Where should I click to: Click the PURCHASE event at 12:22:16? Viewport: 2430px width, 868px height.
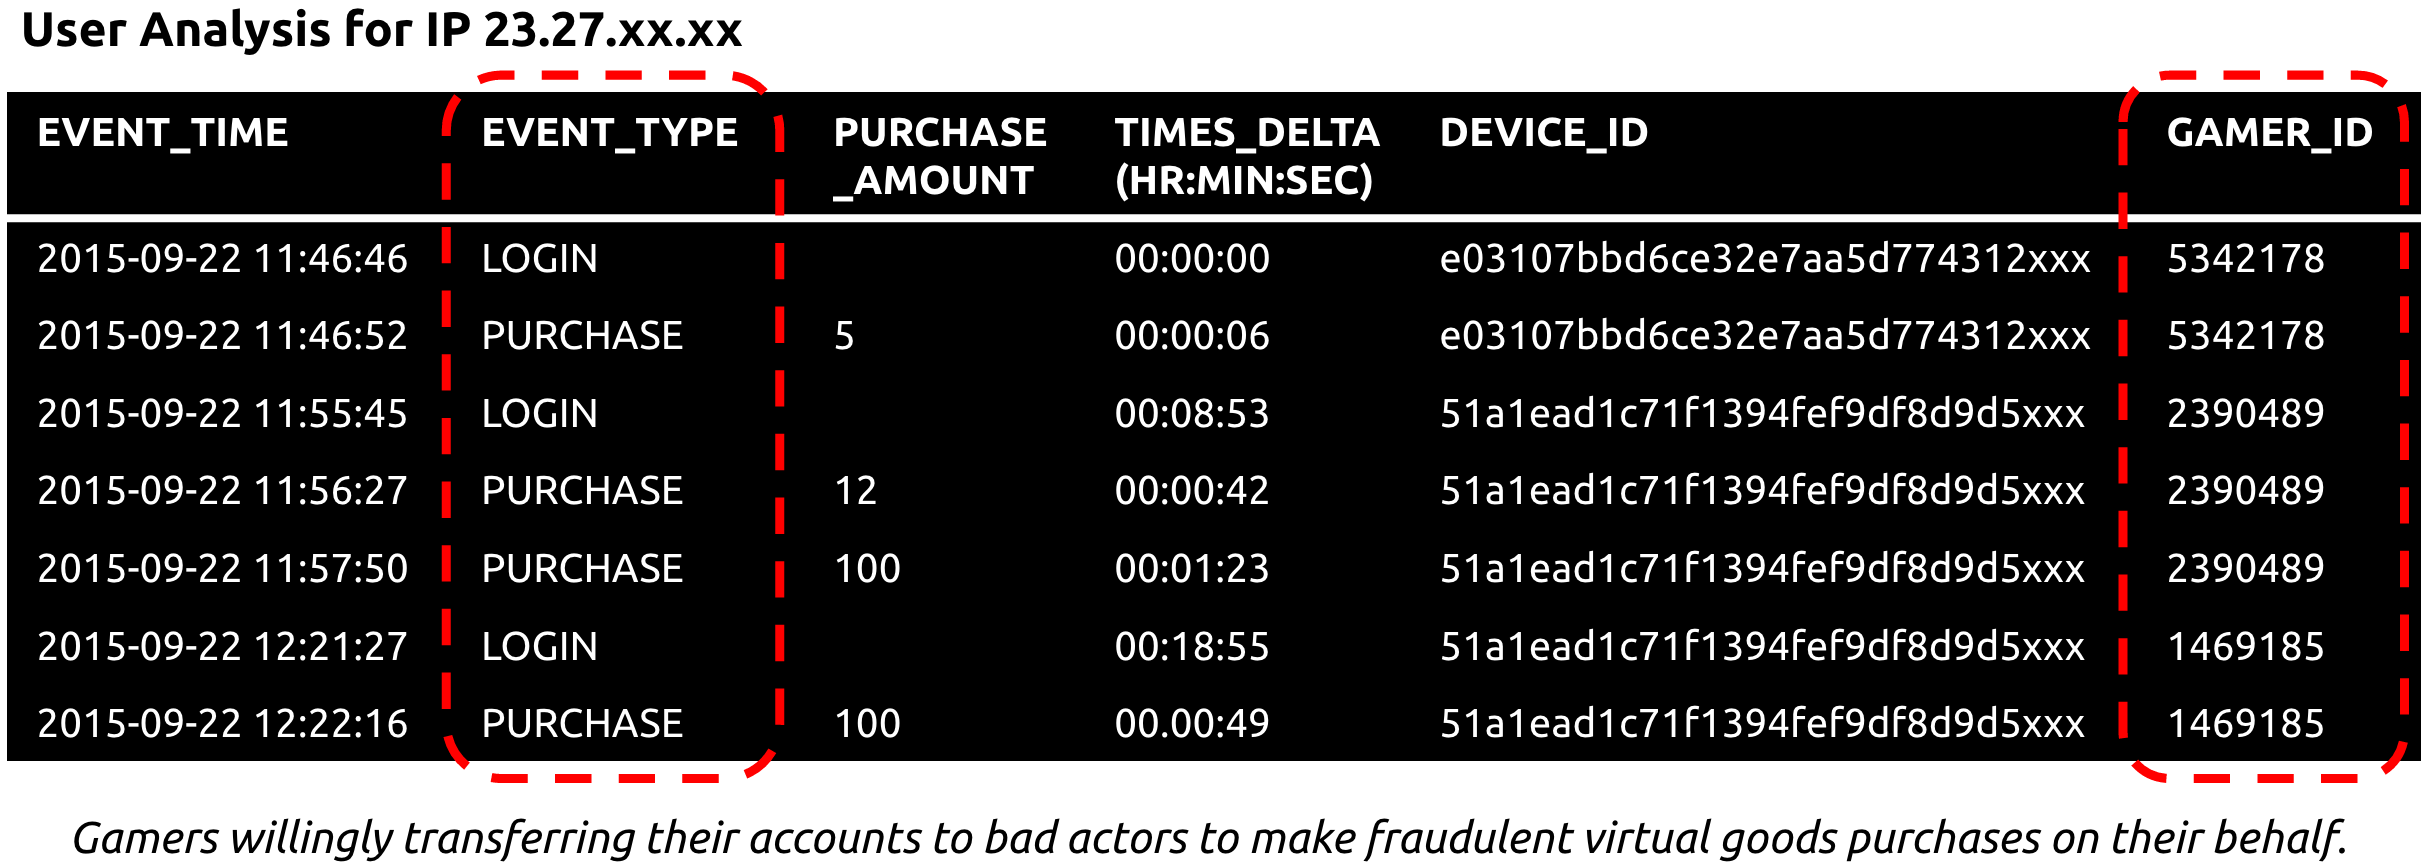(x=582, y=724)
